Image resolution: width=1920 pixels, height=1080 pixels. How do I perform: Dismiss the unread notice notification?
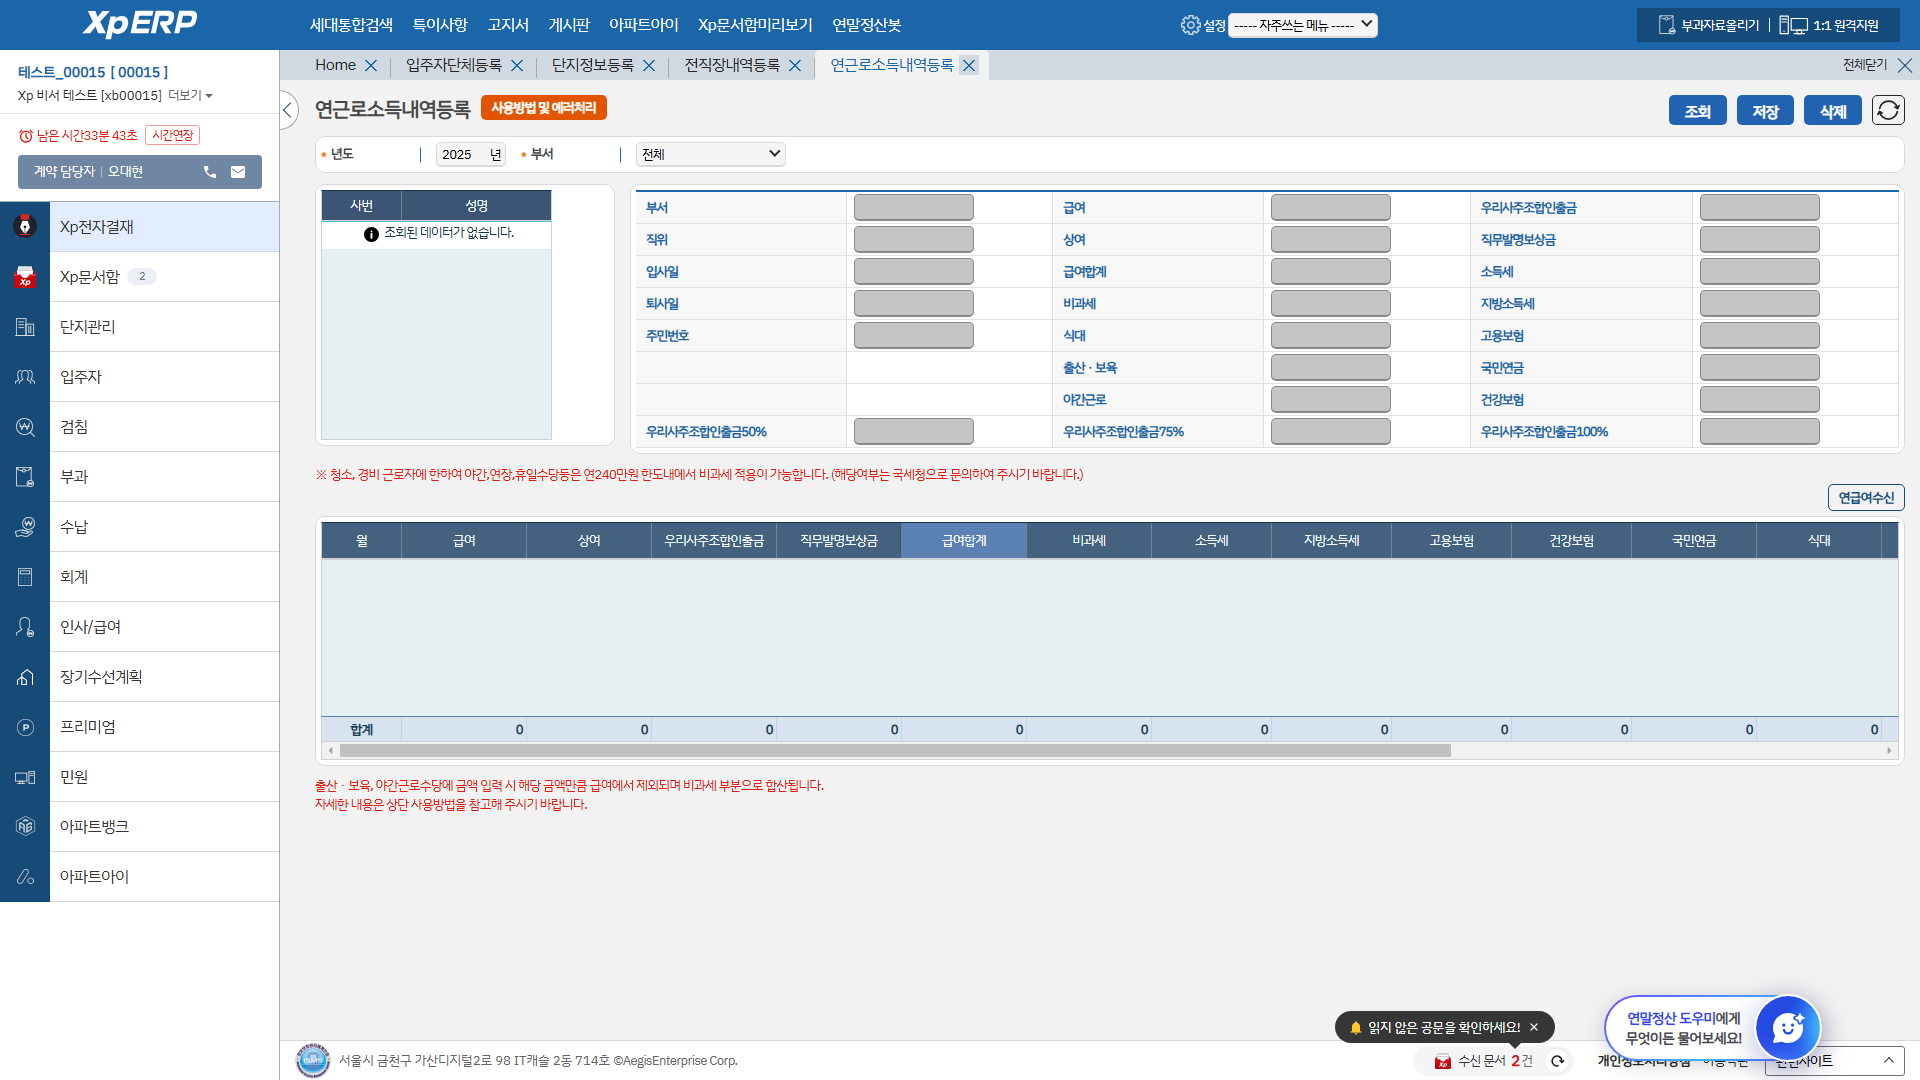click(1534, 1027)
